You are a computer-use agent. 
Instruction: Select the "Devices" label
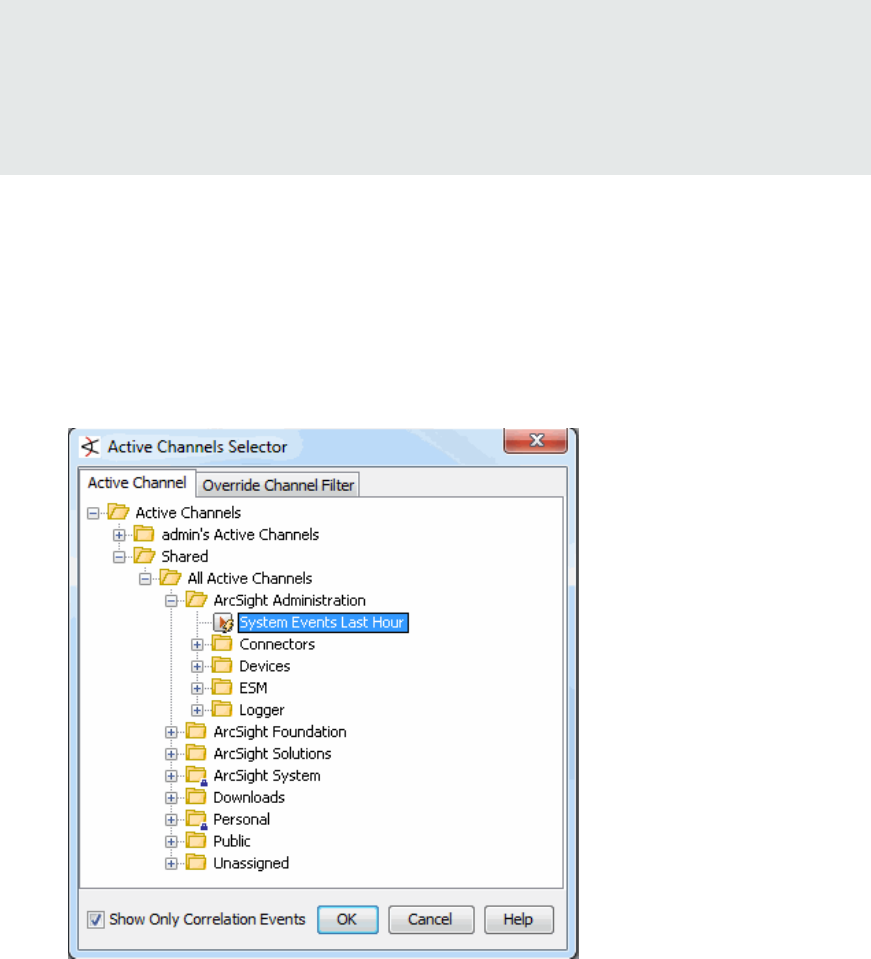click(x=265, y=666)
